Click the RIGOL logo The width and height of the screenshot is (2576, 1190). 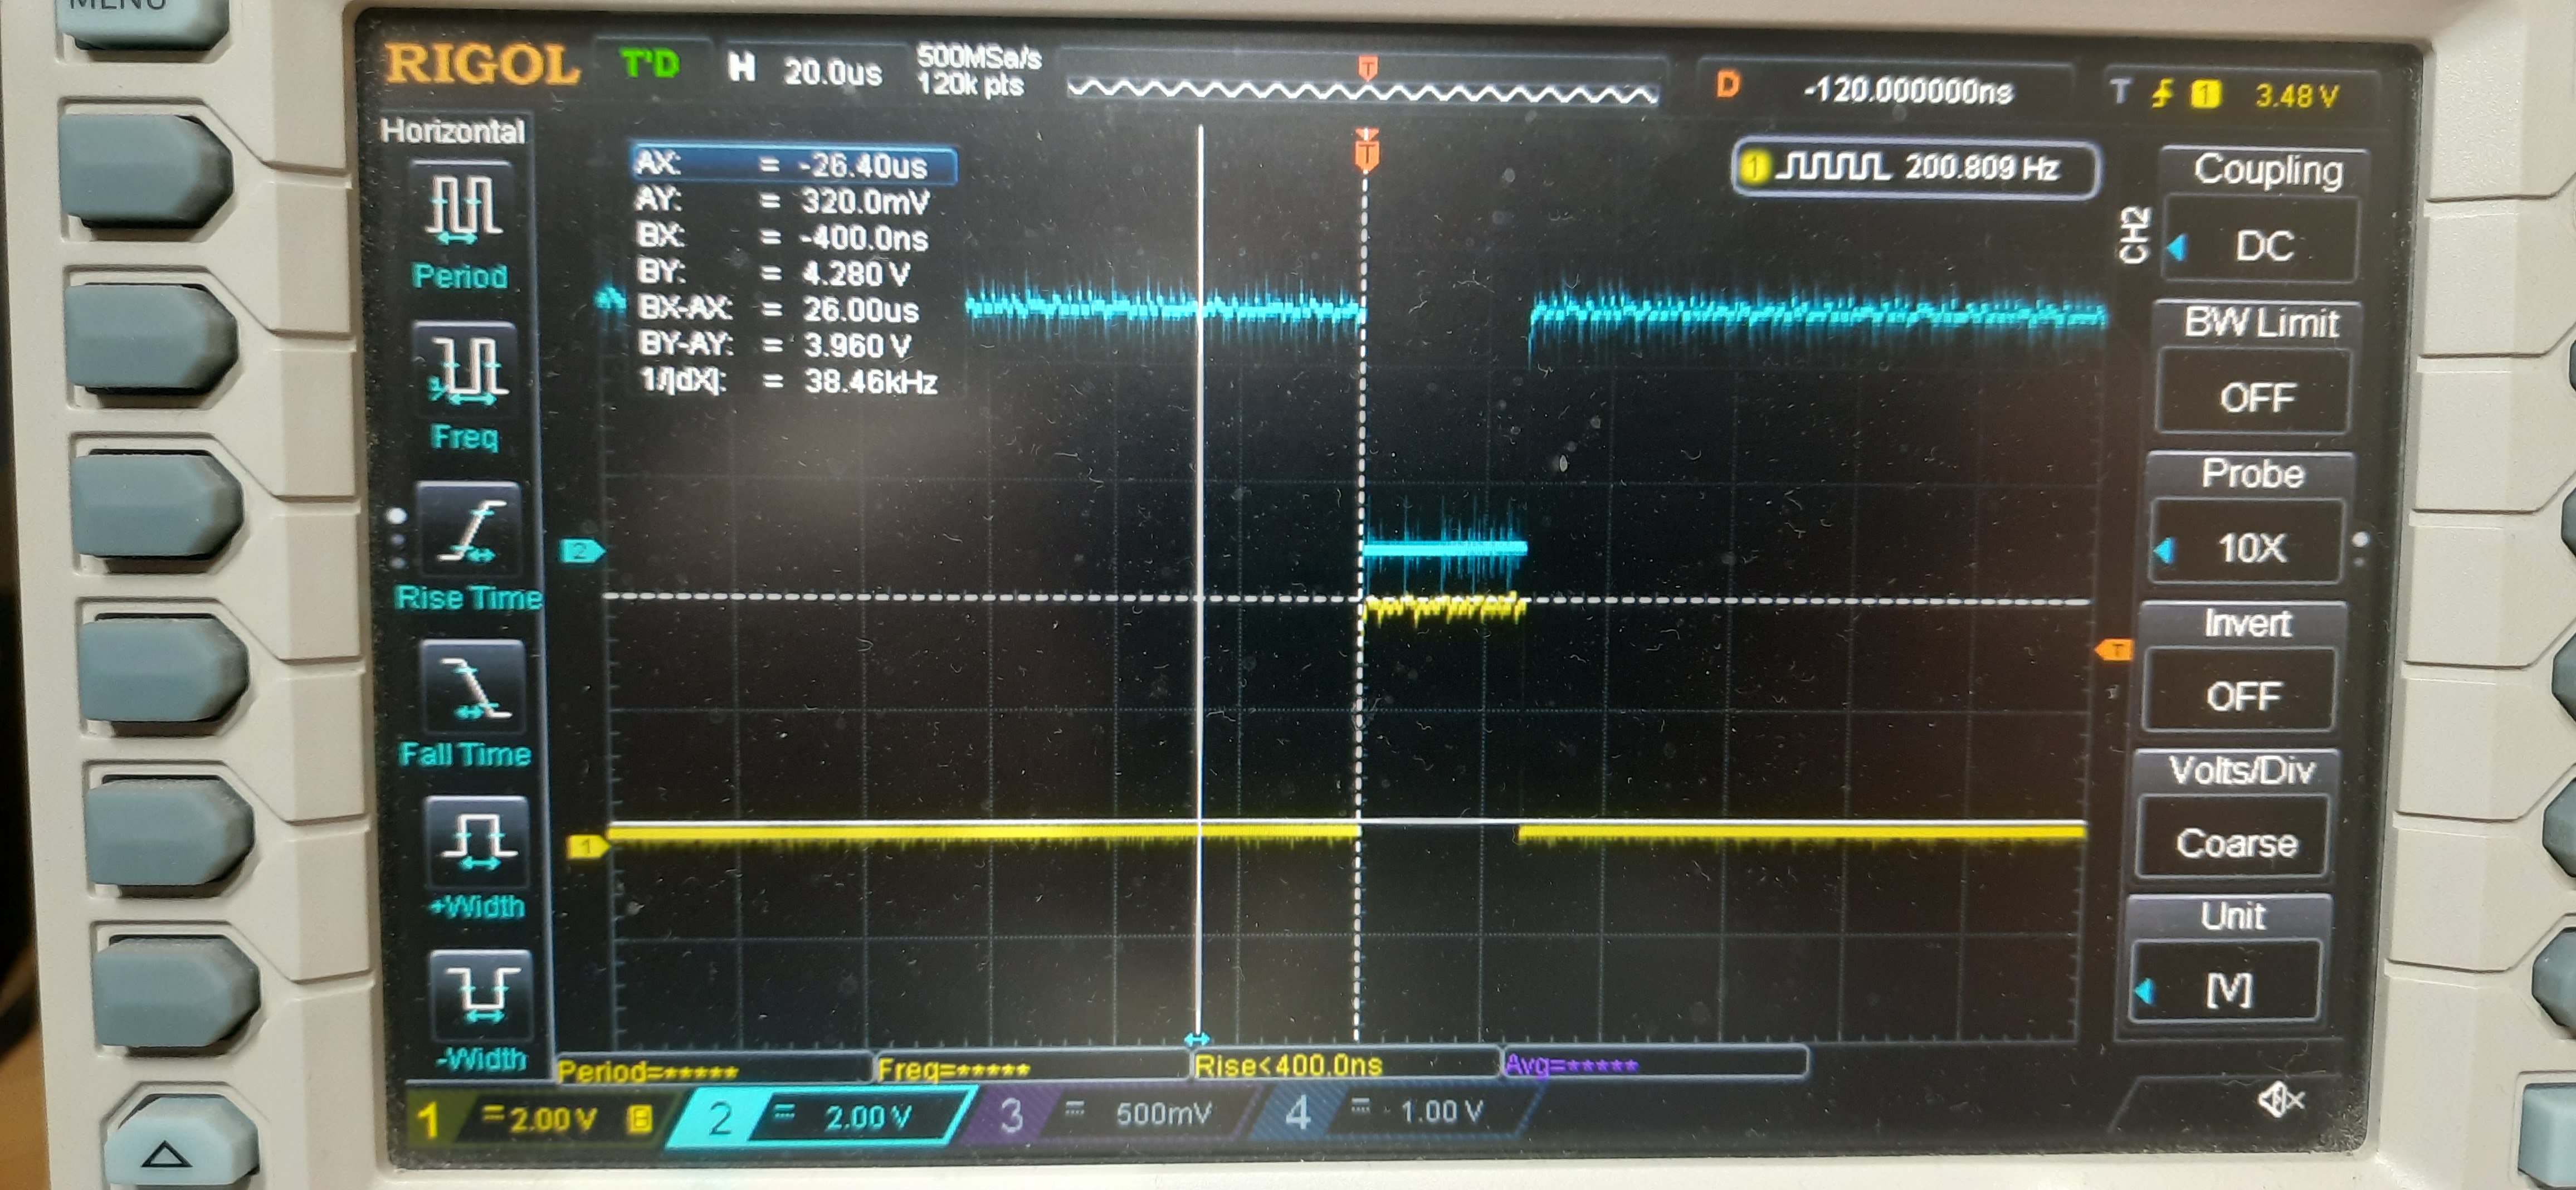click(482, 64)
